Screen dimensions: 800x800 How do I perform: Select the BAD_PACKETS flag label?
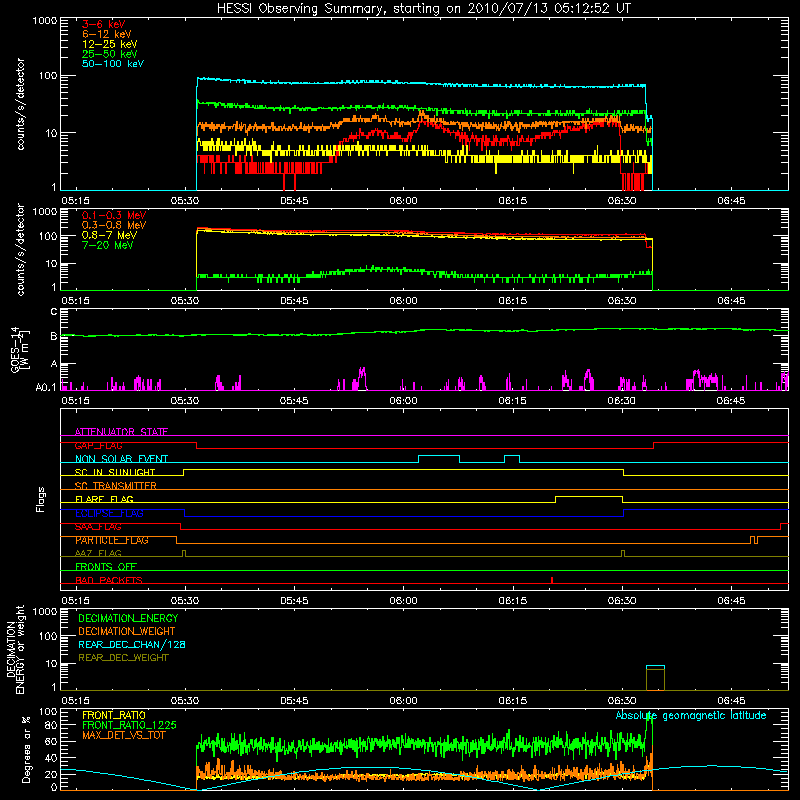(109, 580)
